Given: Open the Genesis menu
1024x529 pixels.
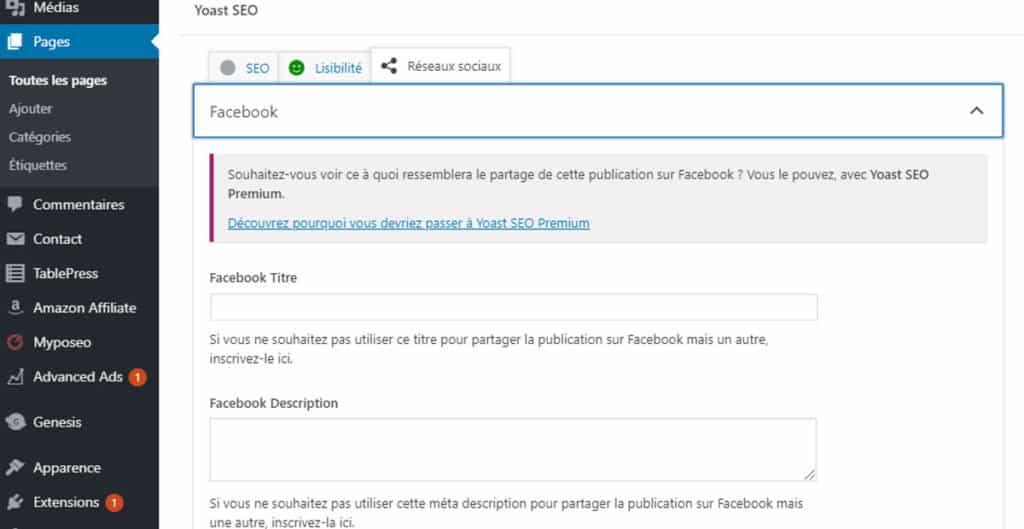Looking at the screenshot, I should [79, 422].
